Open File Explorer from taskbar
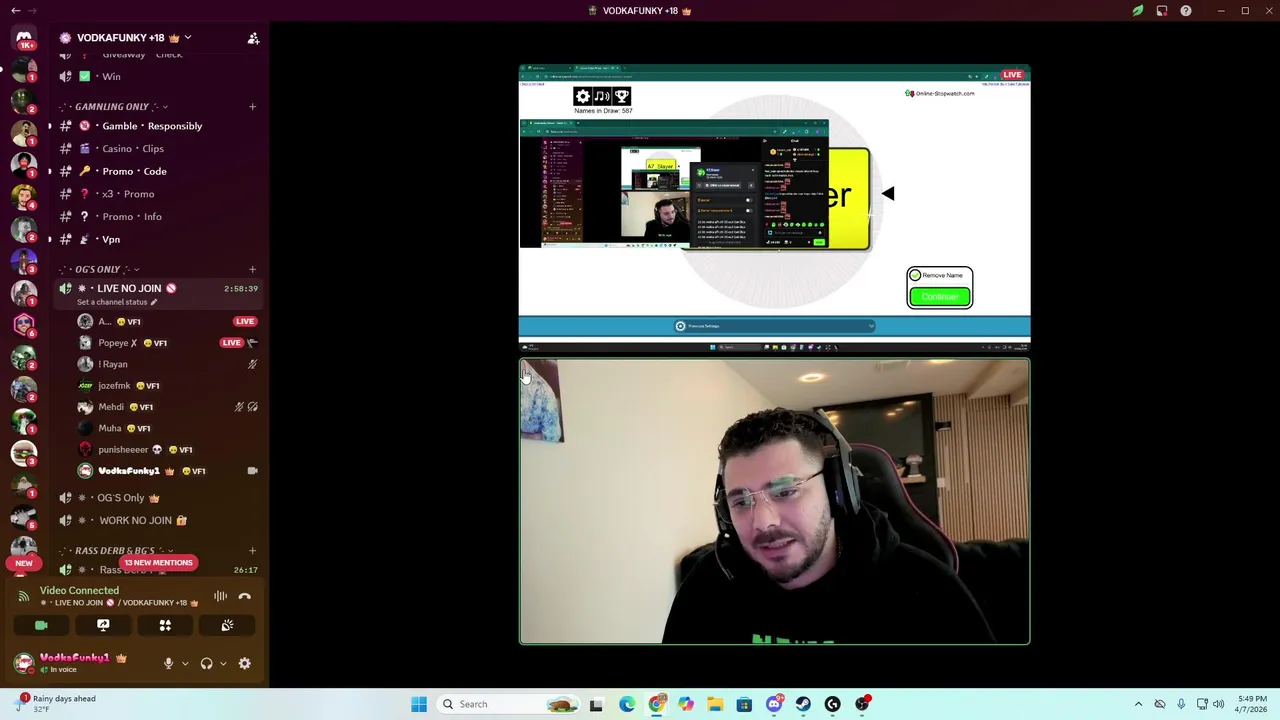The height and width of the screenshot is (720, 1280). click(x=715, y=704)
